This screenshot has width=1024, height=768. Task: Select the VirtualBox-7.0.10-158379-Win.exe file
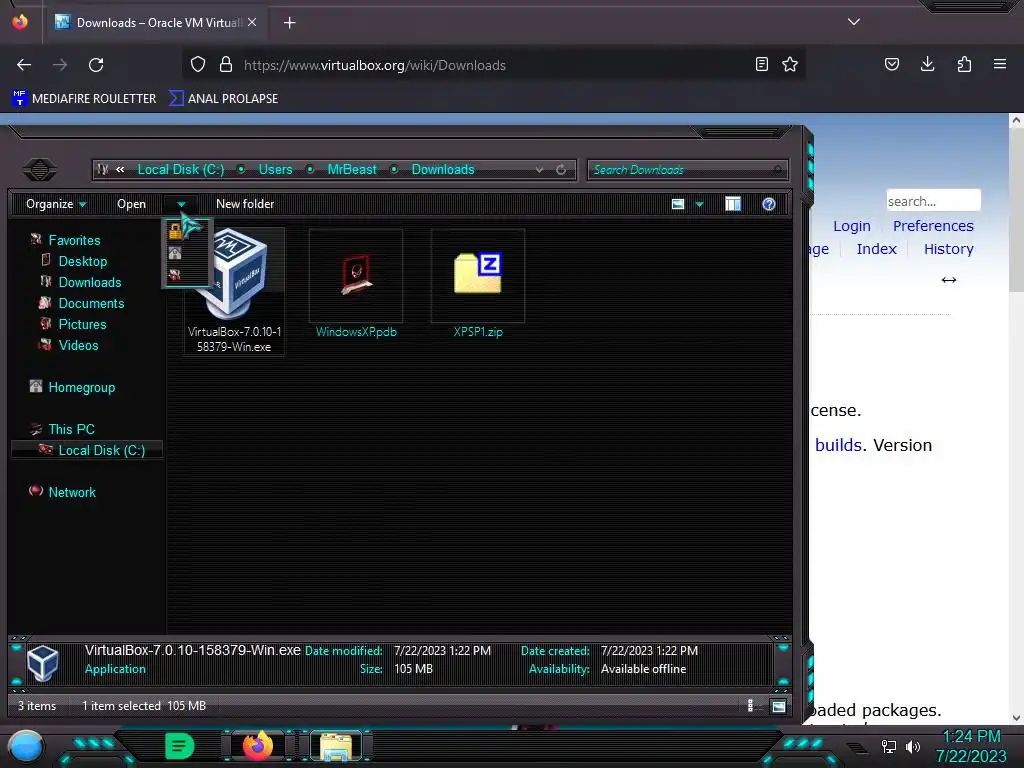(x=234, y=292)
